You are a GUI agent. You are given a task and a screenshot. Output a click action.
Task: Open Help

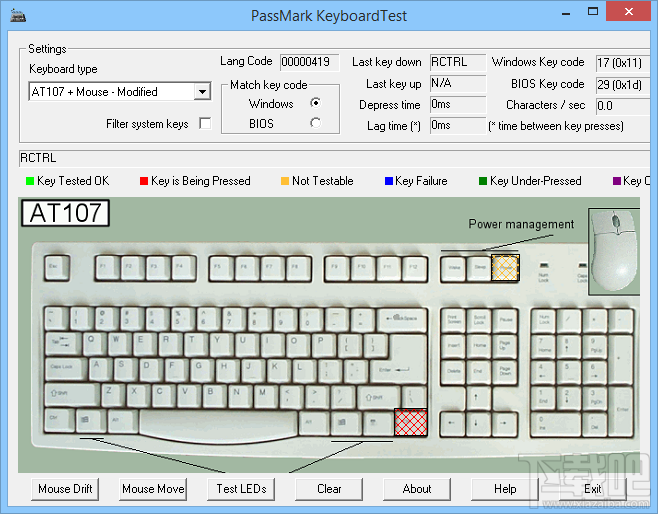(x=505, y=489)
